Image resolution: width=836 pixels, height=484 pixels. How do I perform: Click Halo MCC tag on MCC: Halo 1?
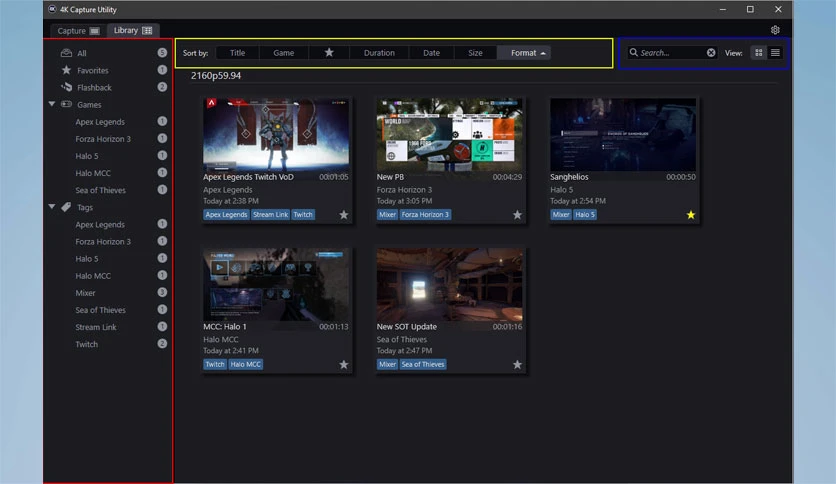point(246,364)
